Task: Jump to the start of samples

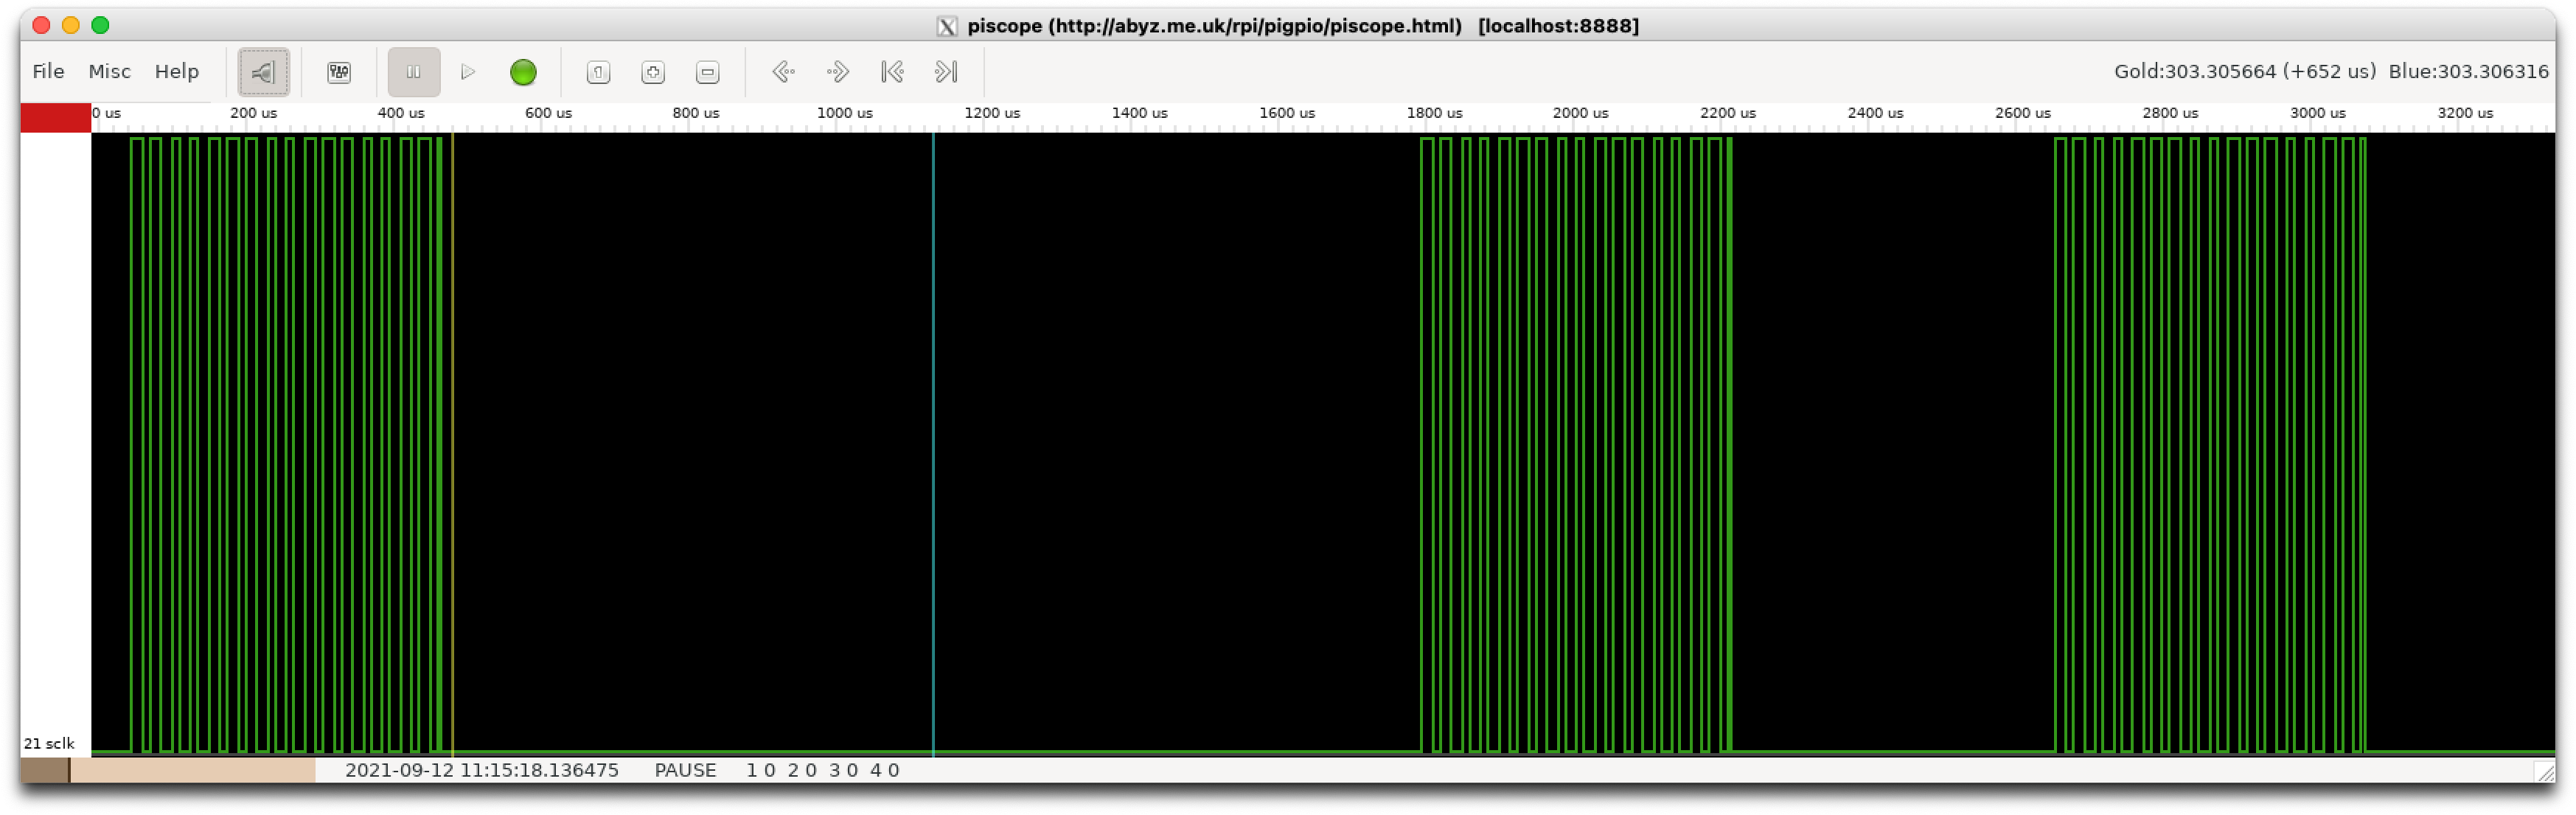Action: [892, 72]
